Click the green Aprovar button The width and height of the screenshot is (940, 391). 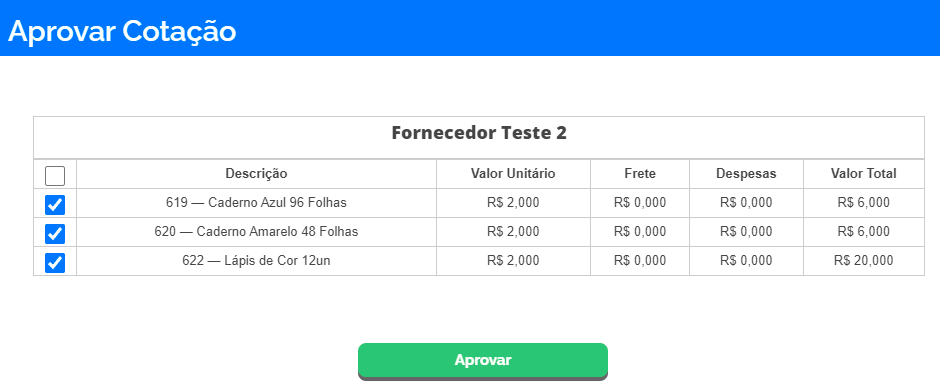tap(483, 360)
